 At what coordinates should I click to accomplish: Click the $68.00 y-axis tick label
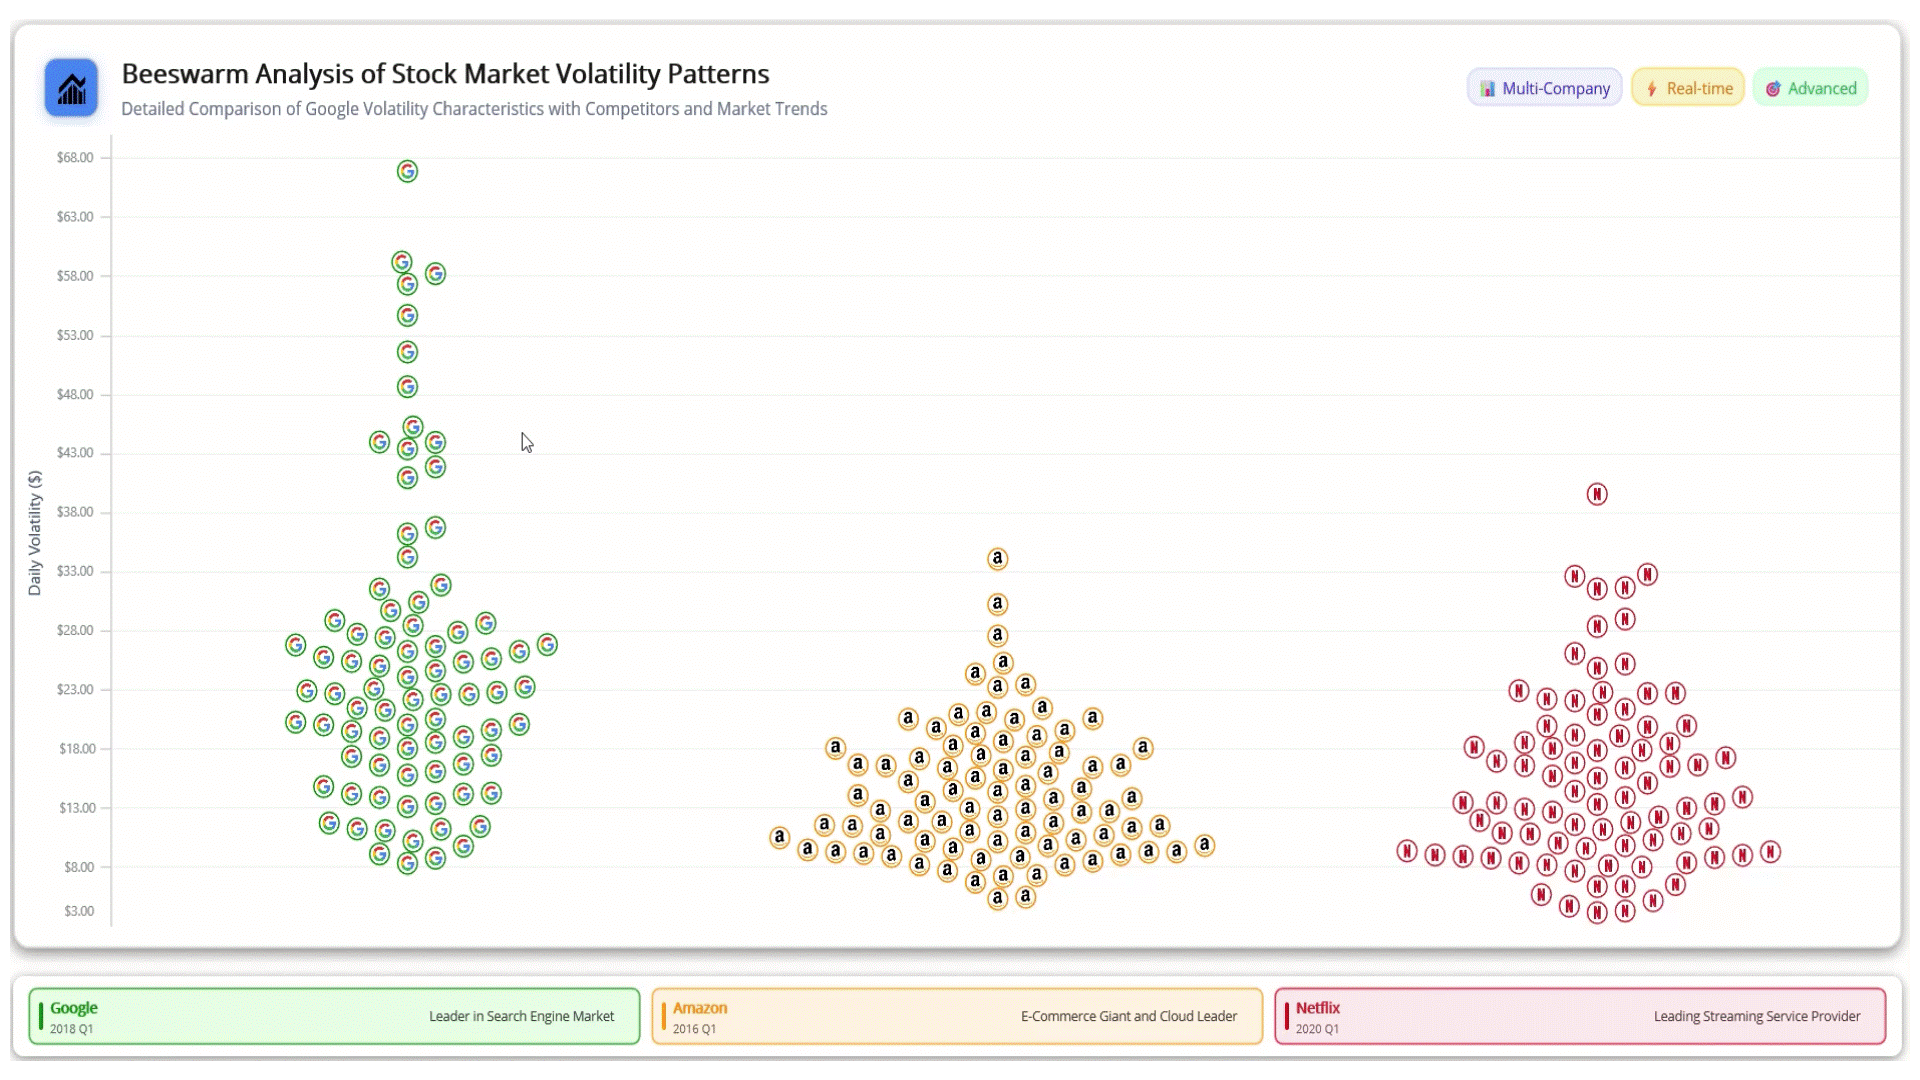(75, 158)
